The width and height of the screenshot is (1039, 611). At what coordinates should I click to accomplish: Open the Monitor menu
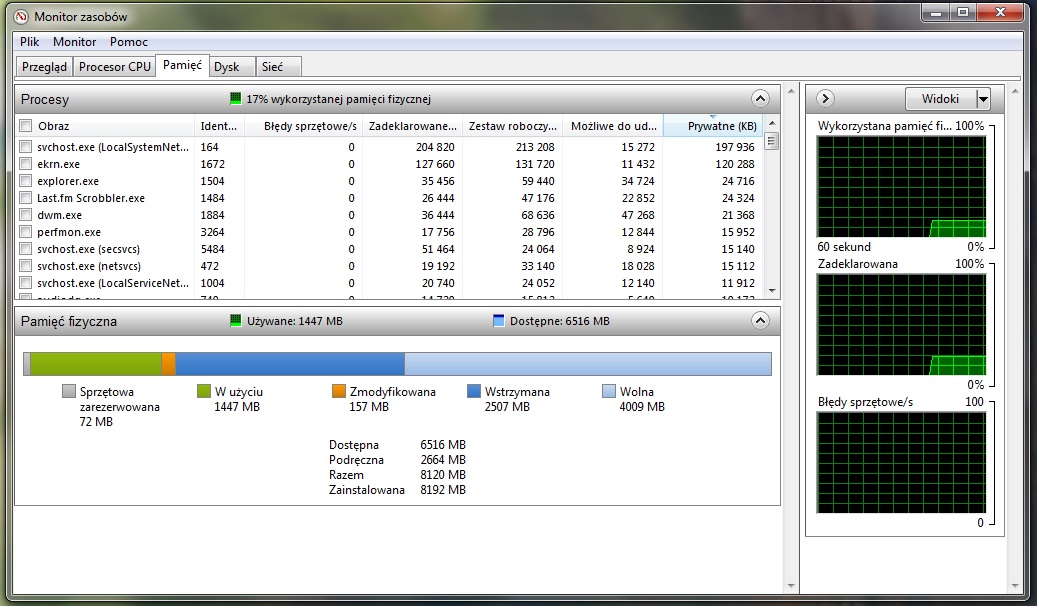pyautogui.click(x=75, y=42)
